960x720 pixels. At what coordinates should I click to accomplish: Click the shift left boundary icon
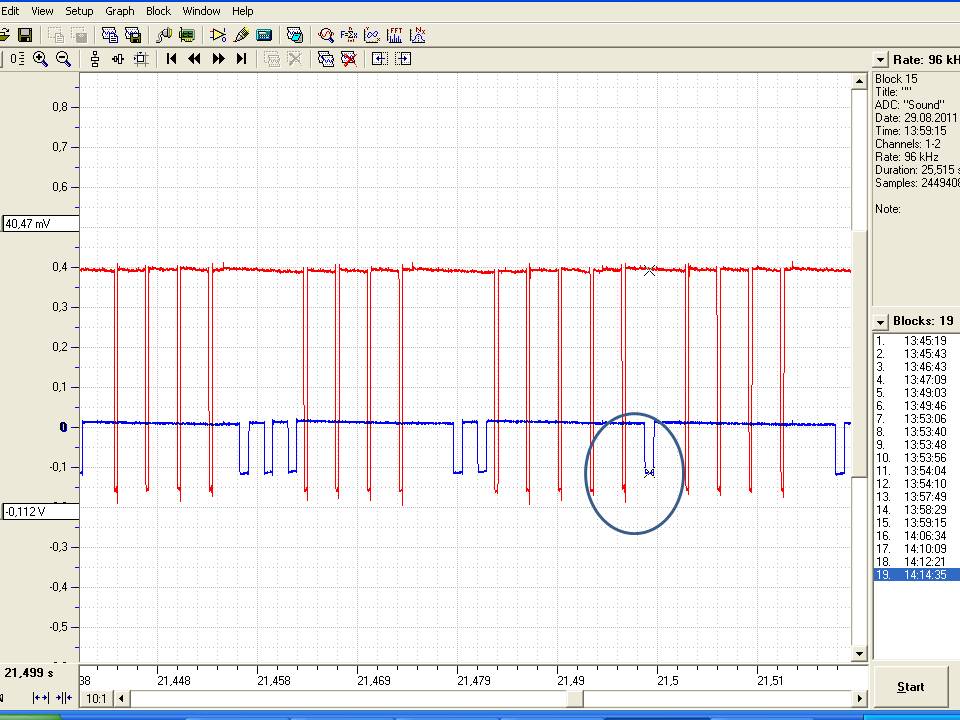380,59
